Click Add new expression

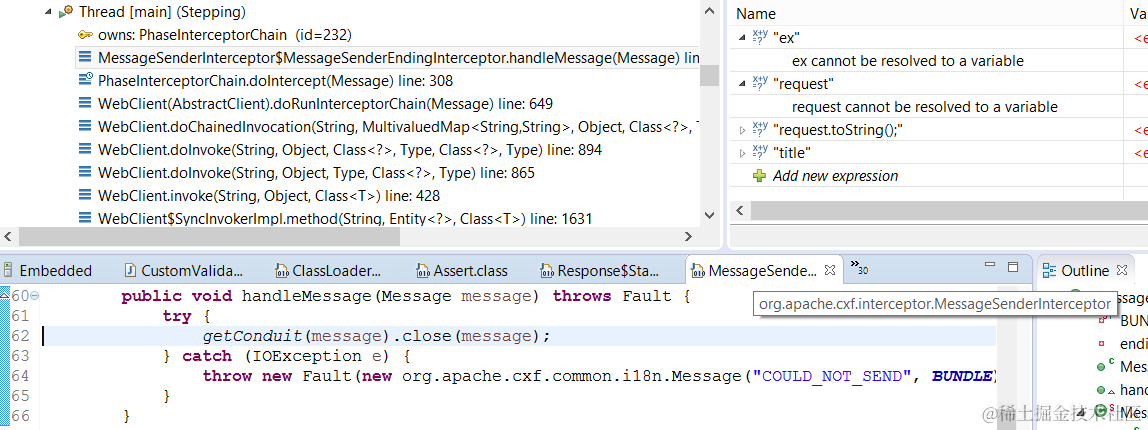pyautogui.click(x=835, y=176)
